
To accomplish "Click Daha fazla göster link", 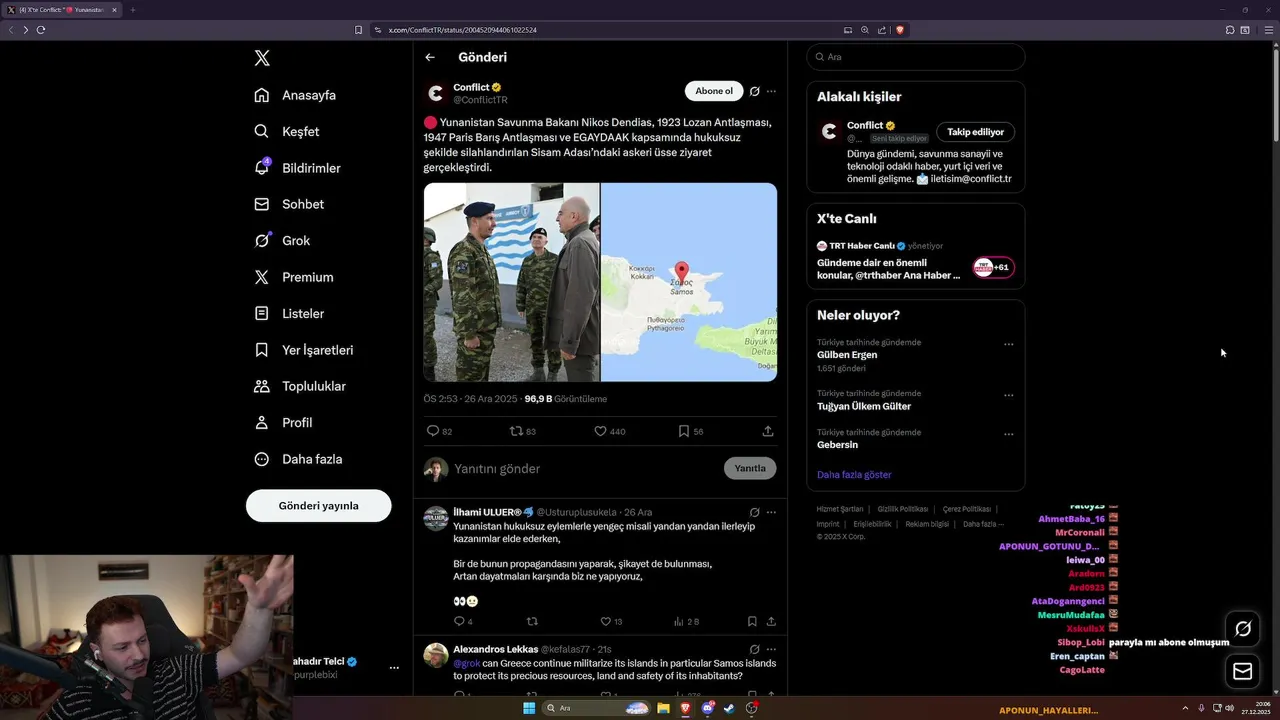I will click(x=854, y=475).
